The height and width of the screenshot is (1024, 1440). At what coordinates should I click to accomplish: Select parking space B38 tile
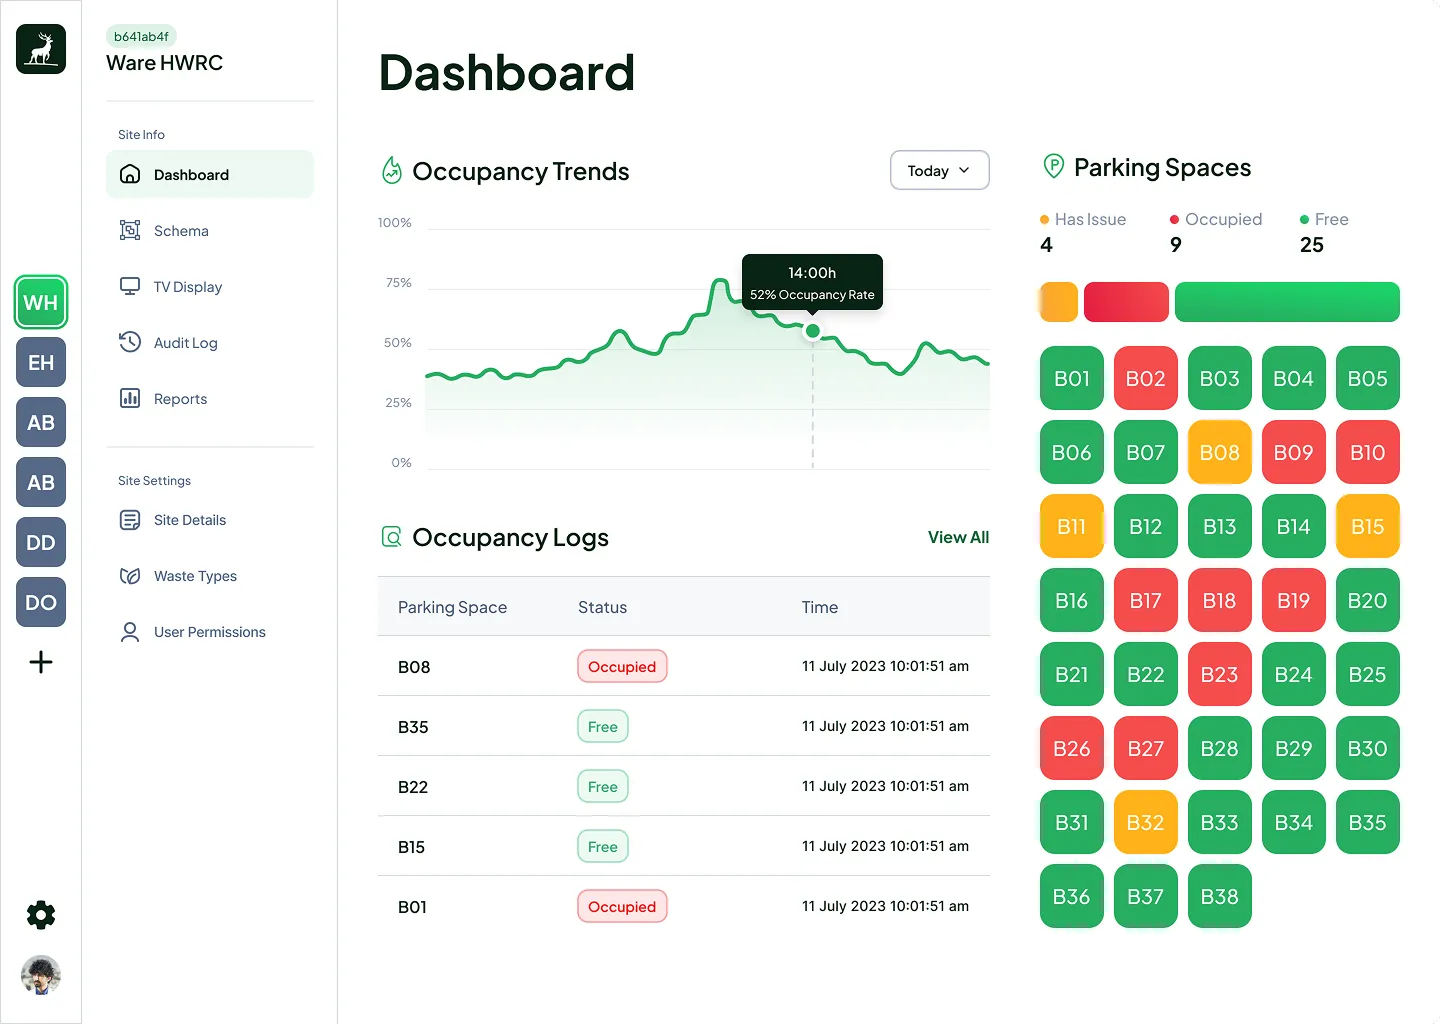1220,896
